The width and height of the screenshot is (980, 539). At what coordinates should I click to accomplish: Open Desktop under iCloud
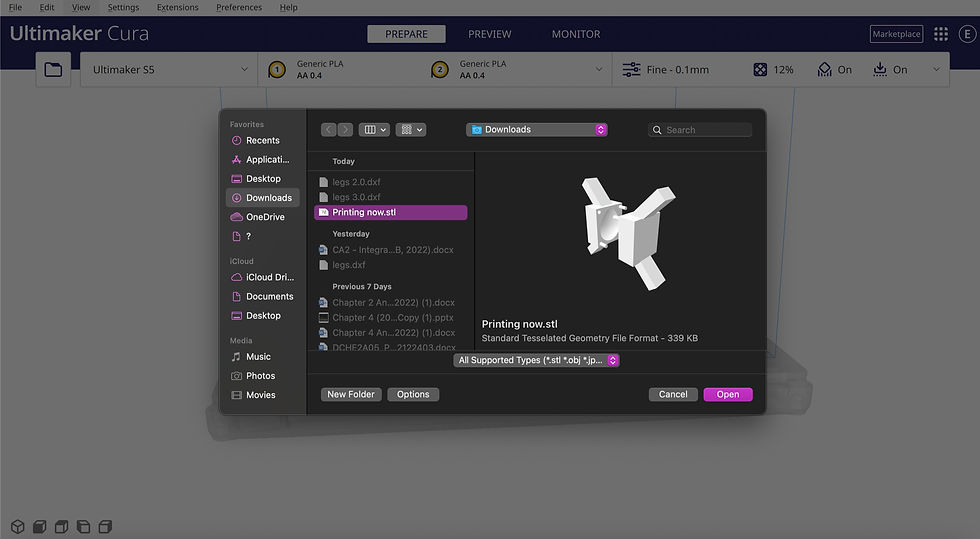(262, 316)
